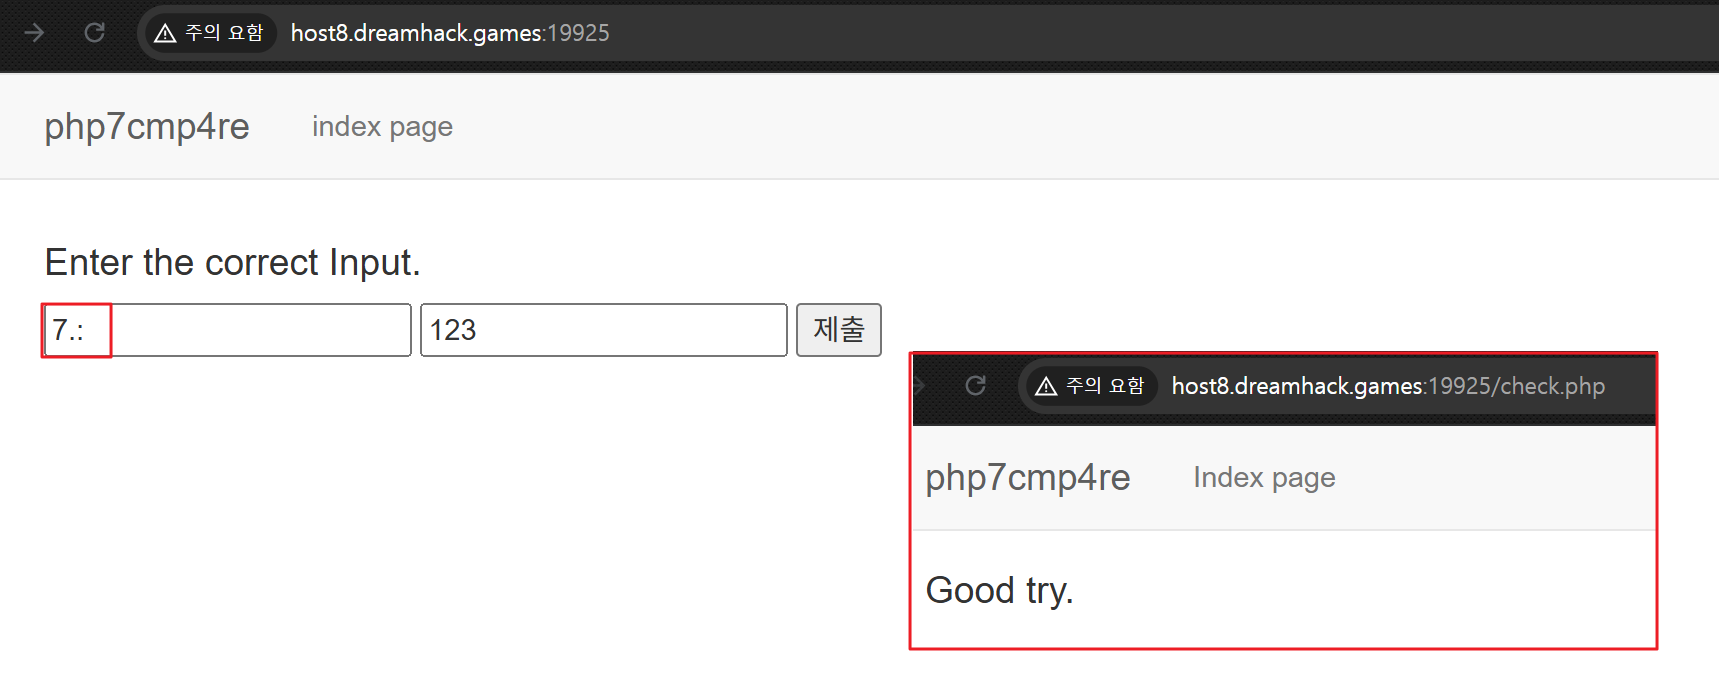
Task: Click the warning triangle beside the check.php URL
Action: 1046,386
